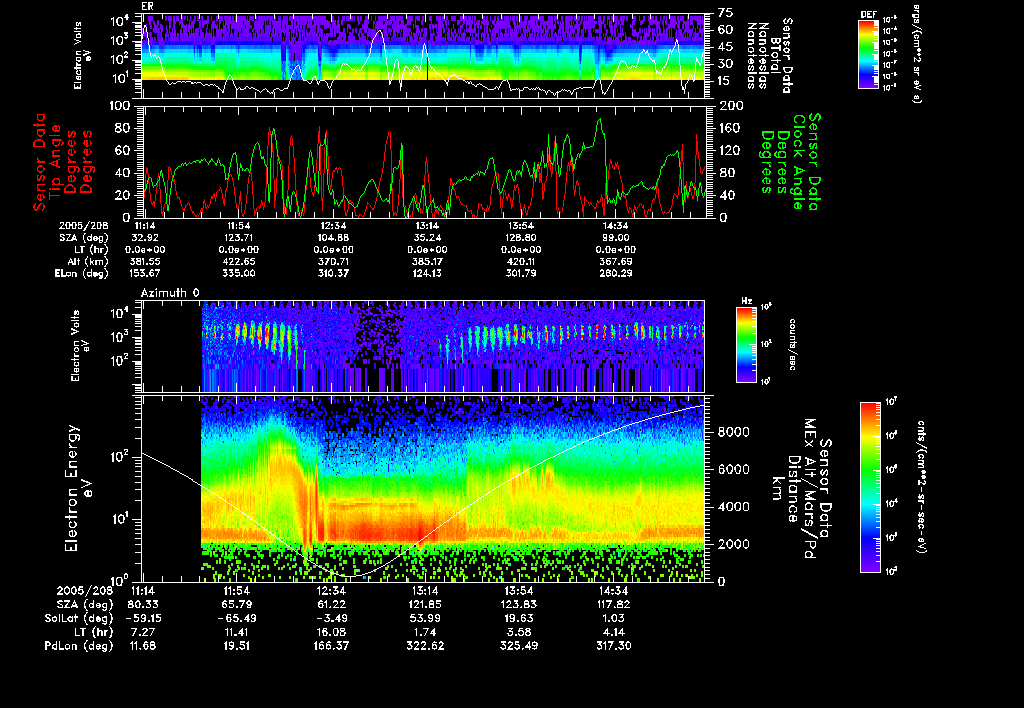Click the Alt value 381.55
Viewport: 1024px width, 708px height.
click(145, 261)
